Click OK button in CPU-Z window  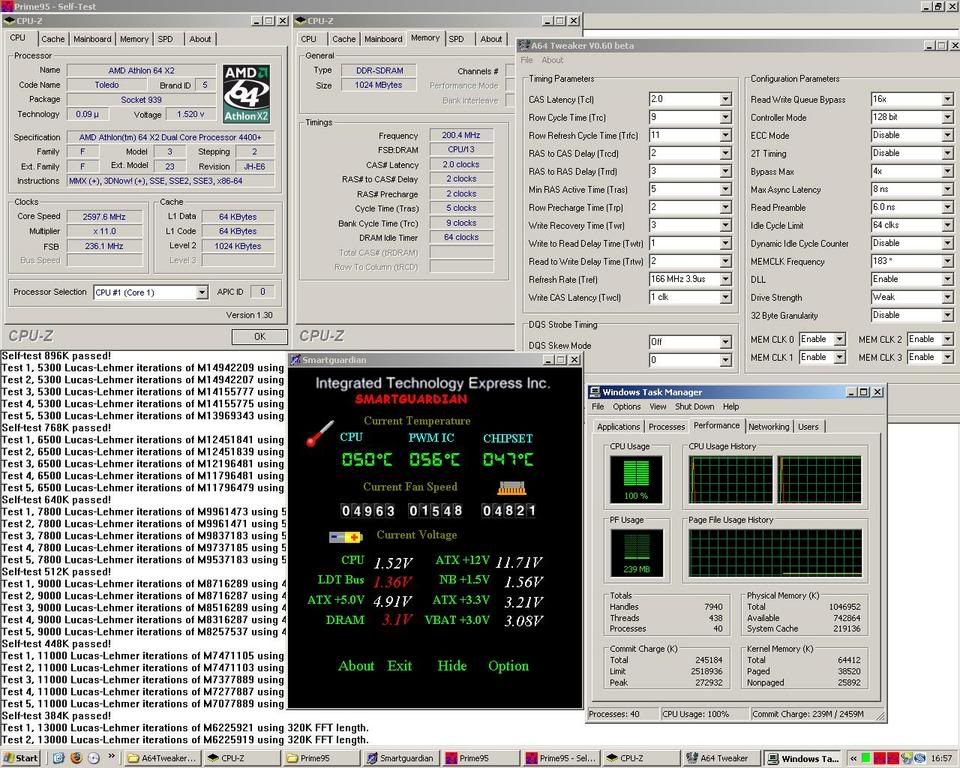(x=260, y=336)
